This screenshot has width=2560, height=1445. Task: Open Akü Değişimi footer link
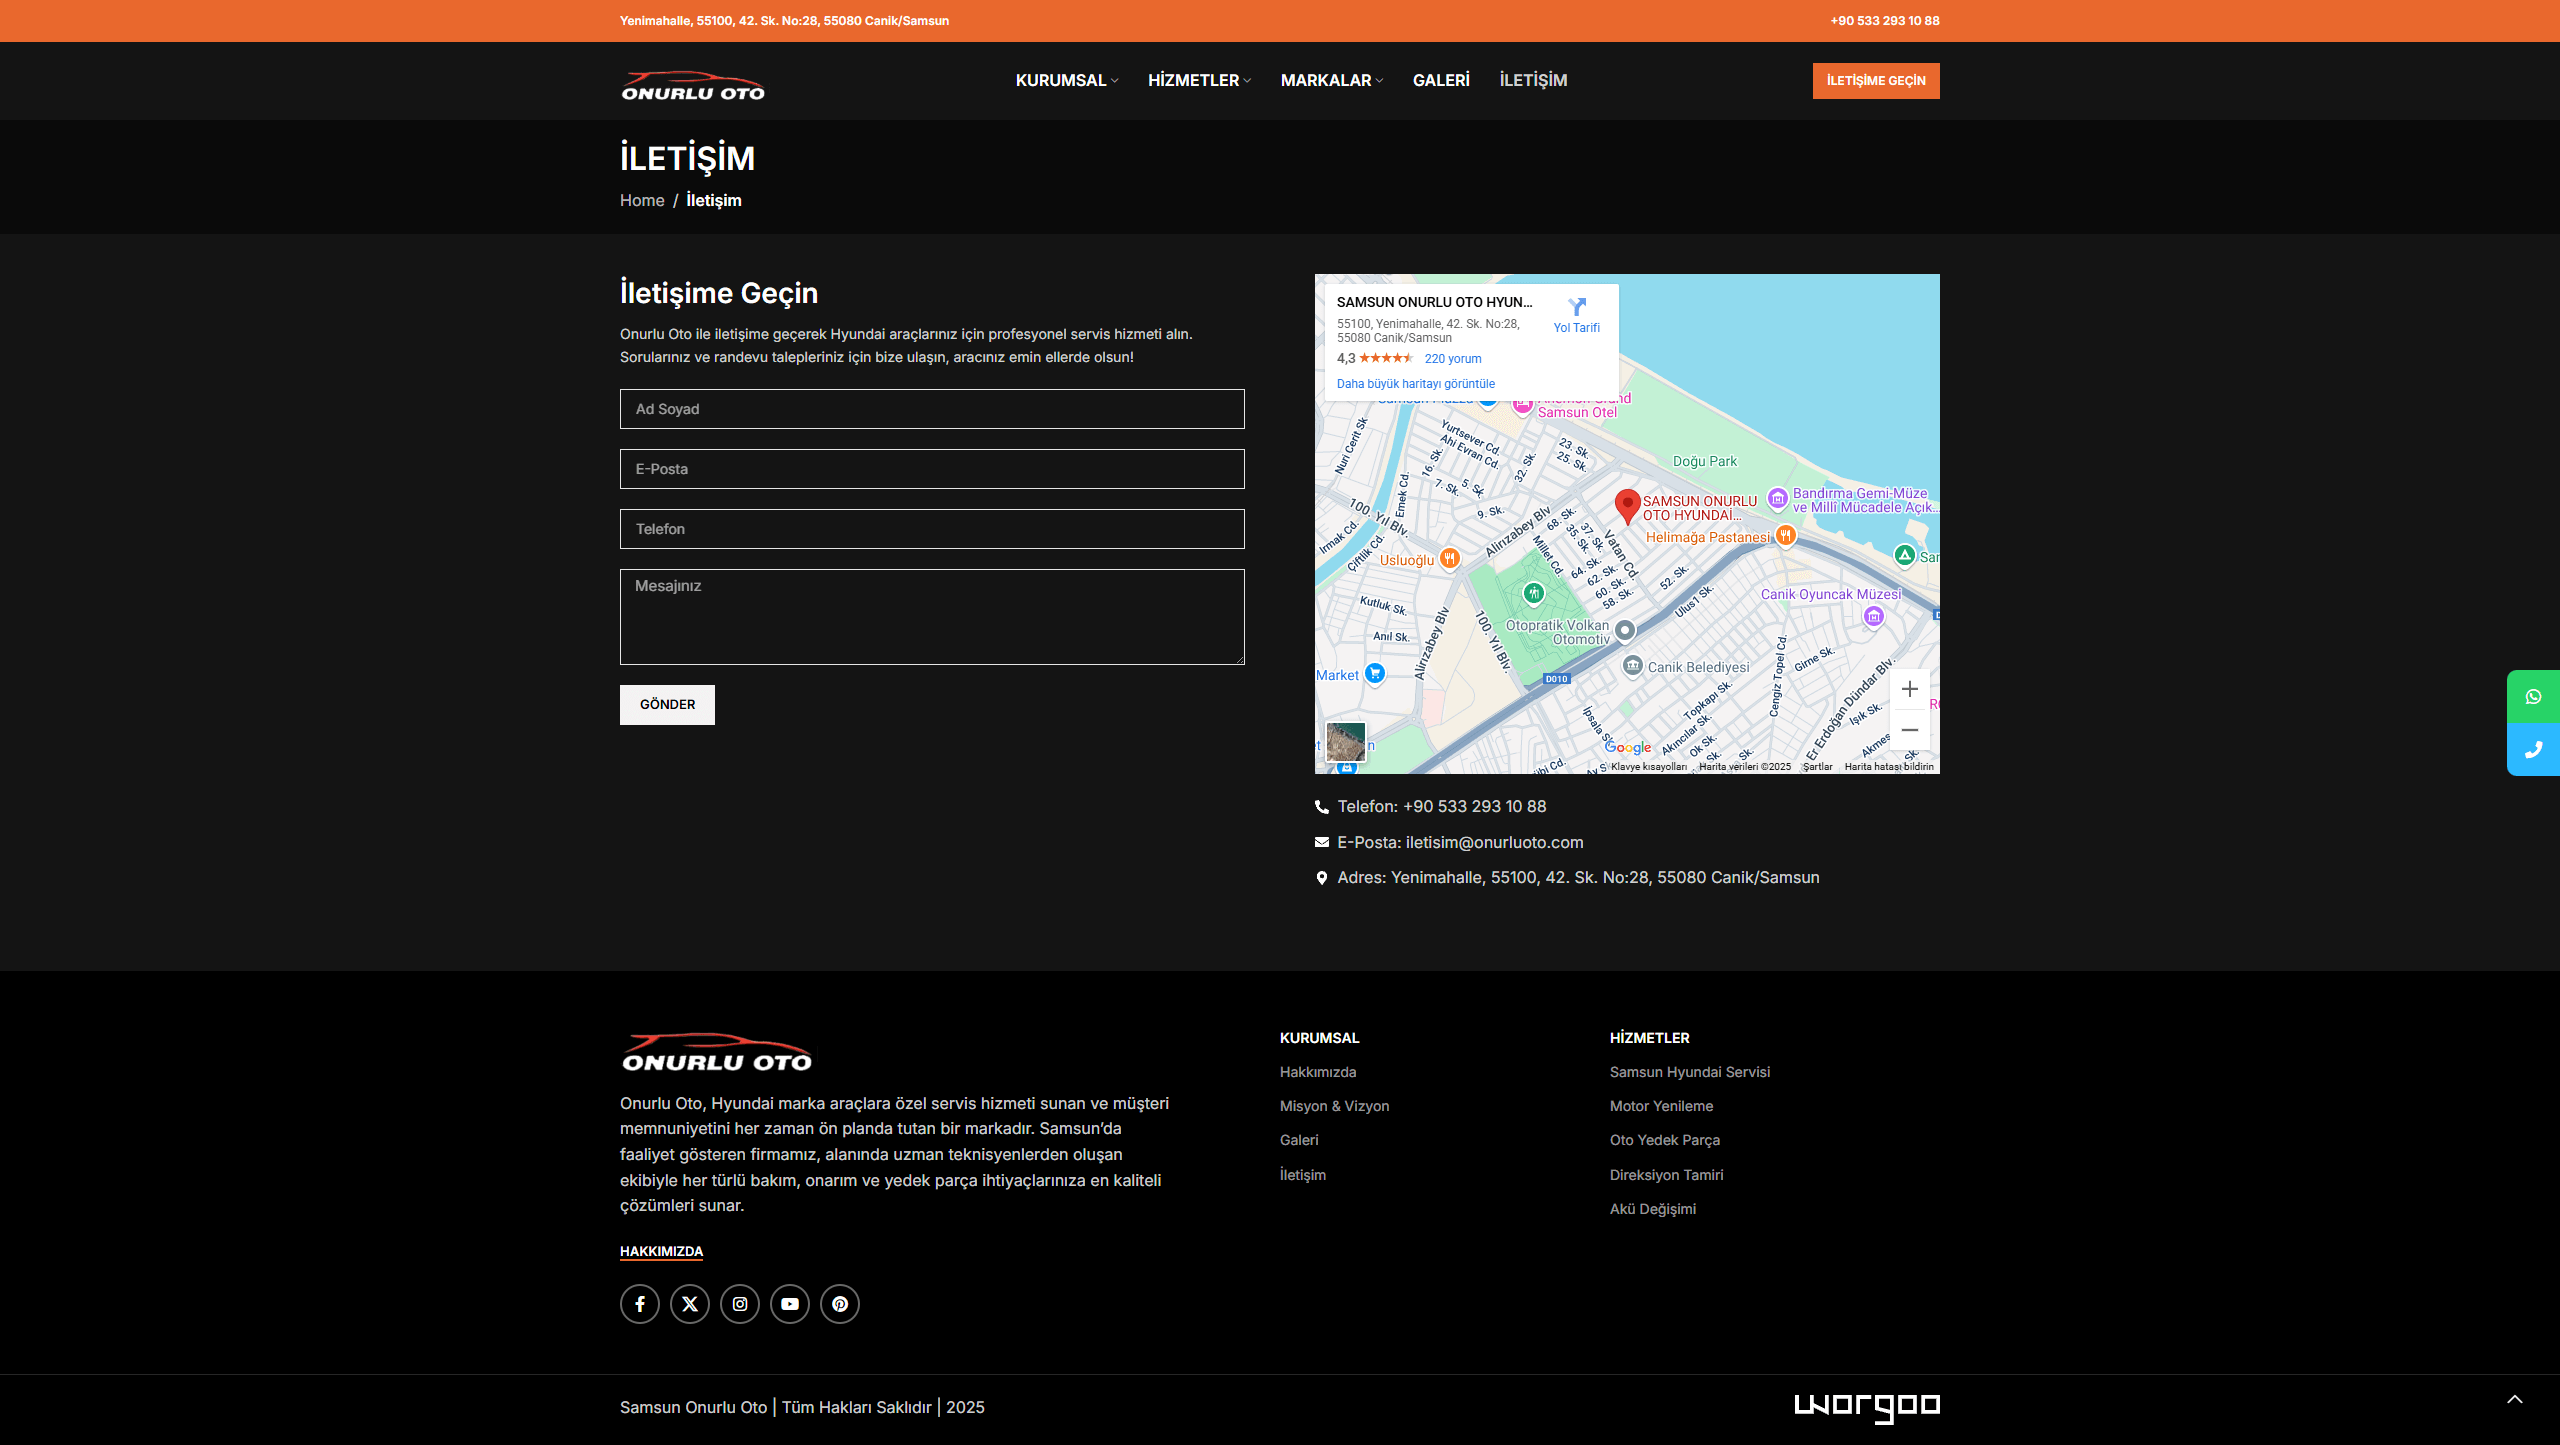click(x=1653, y=1209)
